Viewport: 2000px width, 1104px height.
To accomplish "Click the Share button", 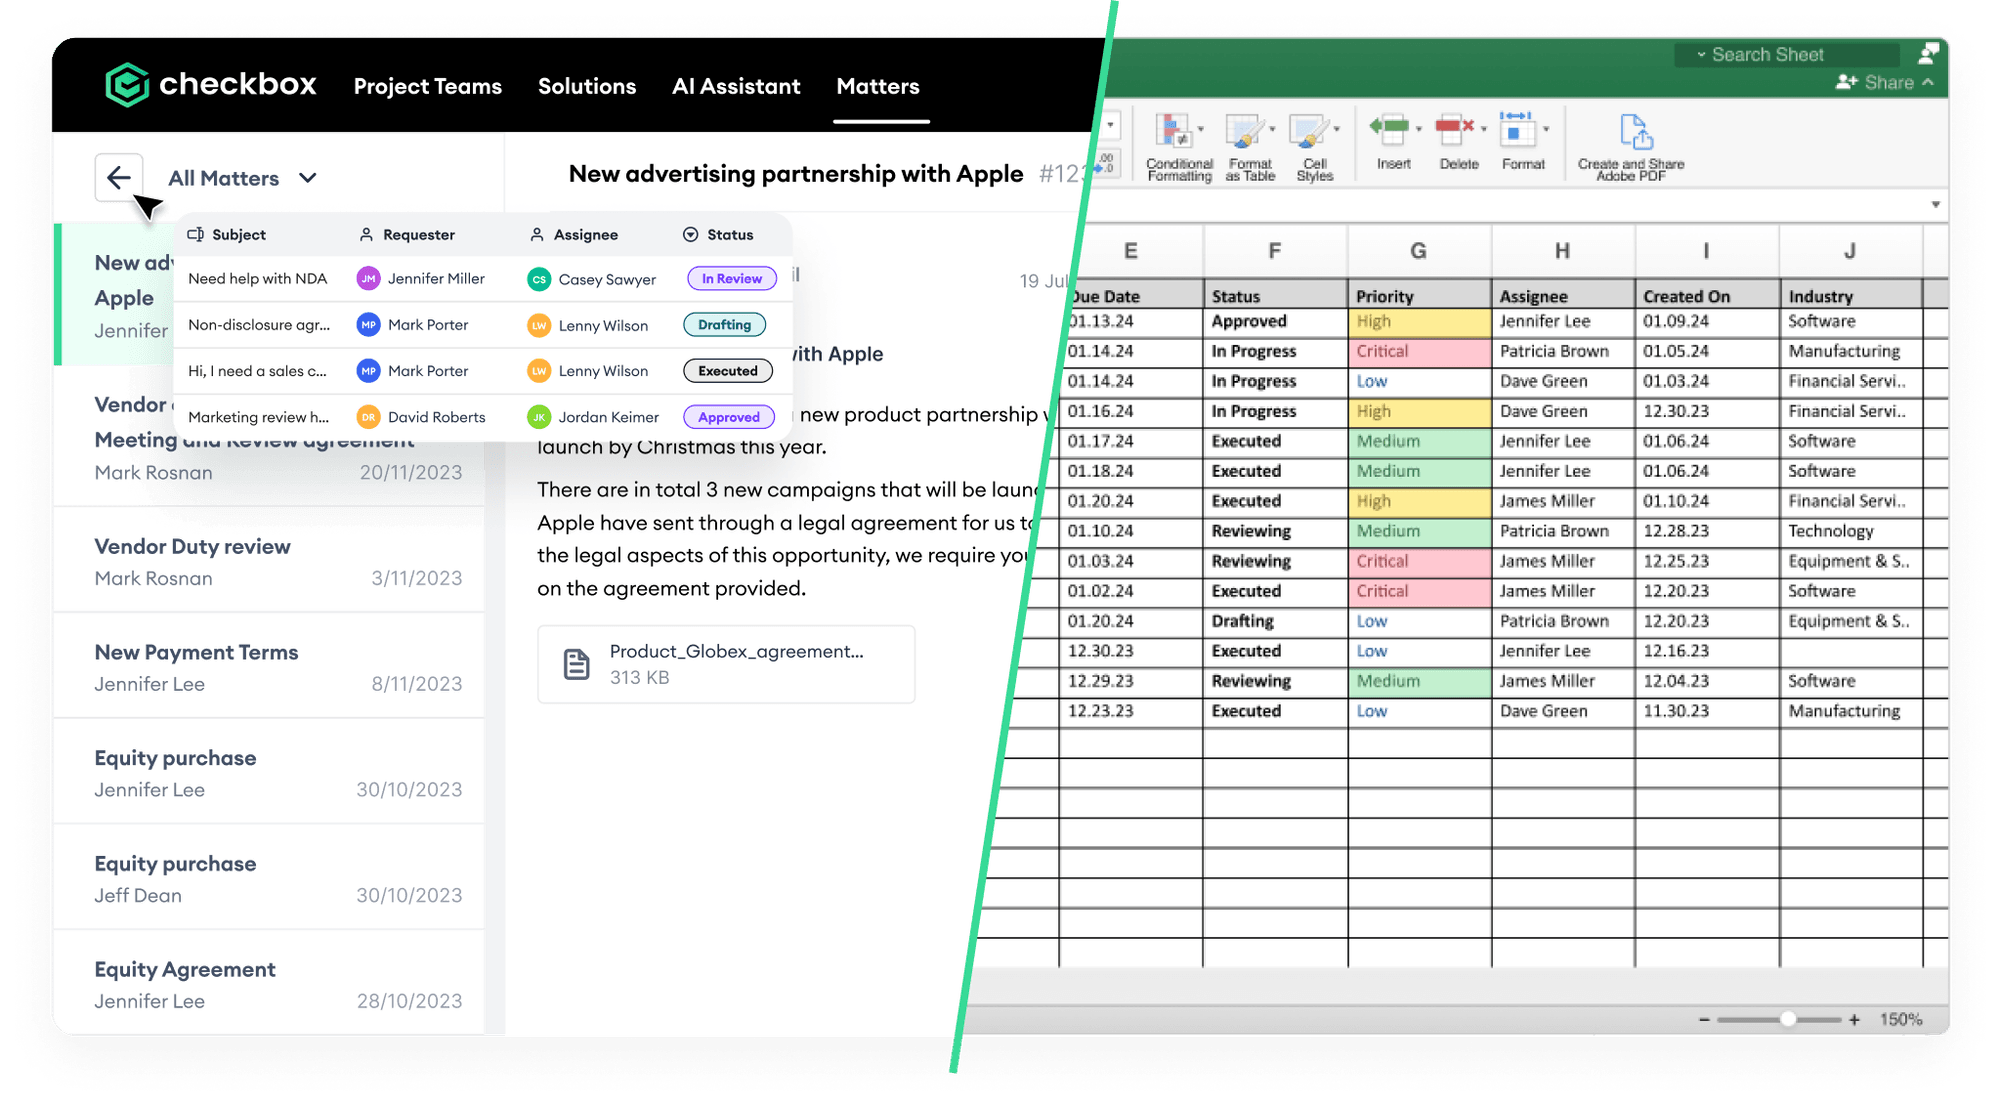I will [x=1877, y=83].
